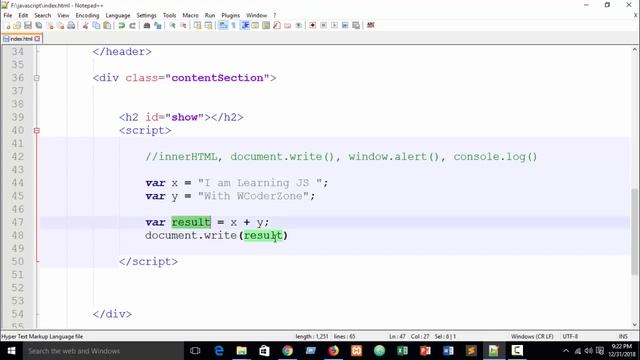Toggle Word Wrap toolbar icon
Screen dimensions: 640x360
tap(223, 25)
